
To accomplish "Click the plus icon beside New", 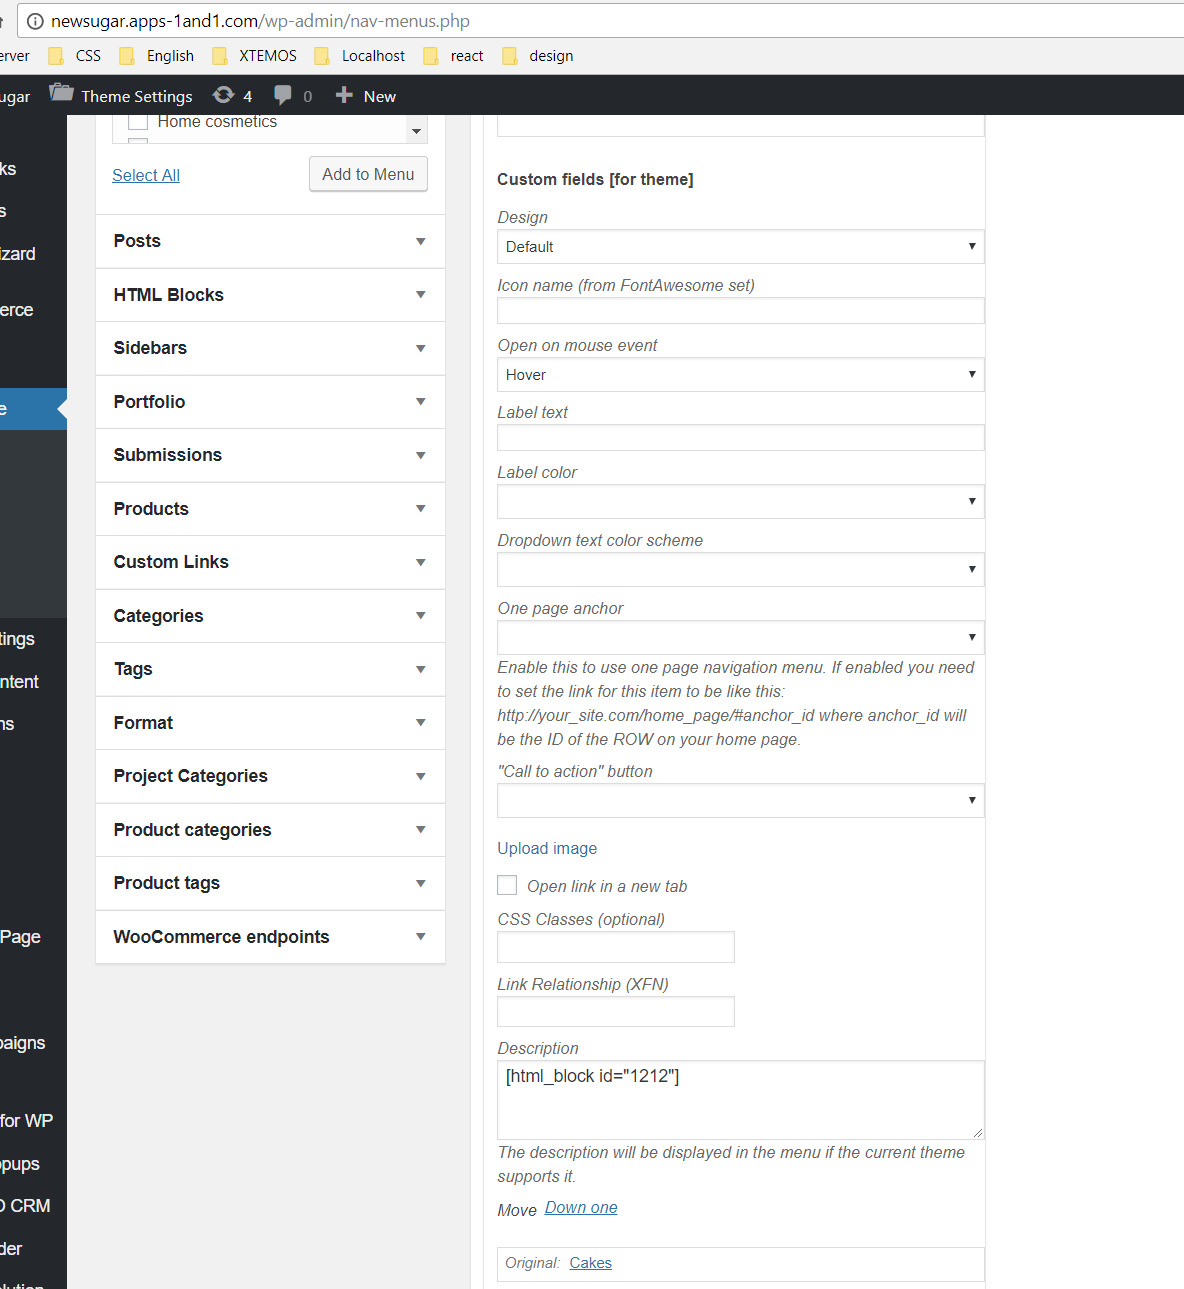I will (344, 95).
